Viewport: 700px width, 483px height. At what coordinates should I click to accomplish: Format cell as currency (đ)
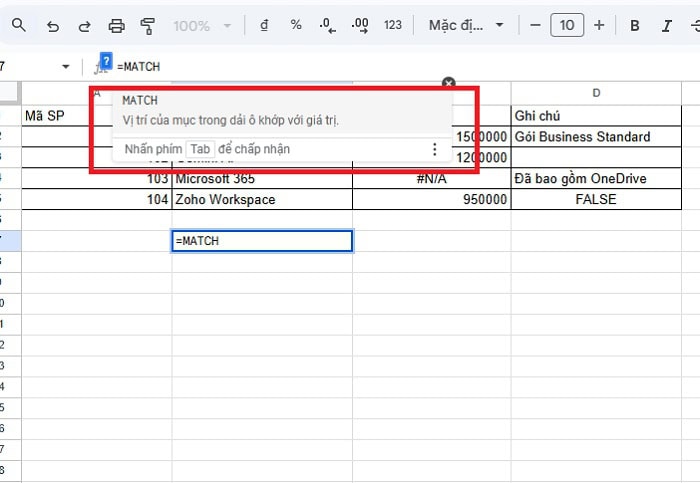click(x=264, y=25)
